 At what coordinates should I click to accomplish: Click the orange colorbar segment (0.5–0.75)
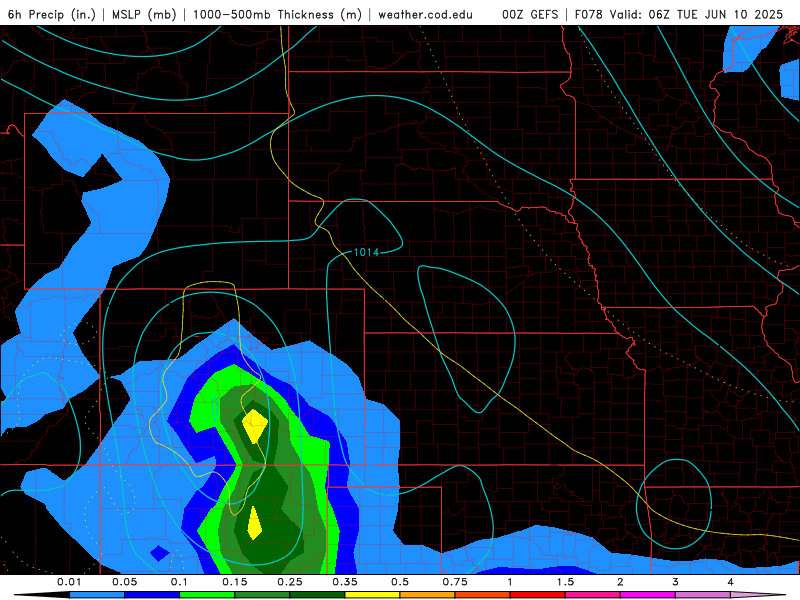tap(428, 595)
